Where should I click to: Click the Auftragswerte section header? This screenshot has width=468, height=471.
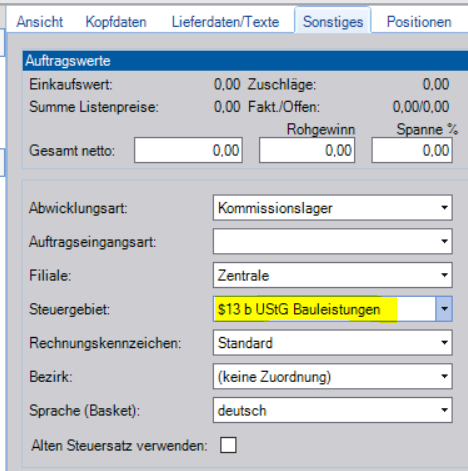click(x=245, y=61)
